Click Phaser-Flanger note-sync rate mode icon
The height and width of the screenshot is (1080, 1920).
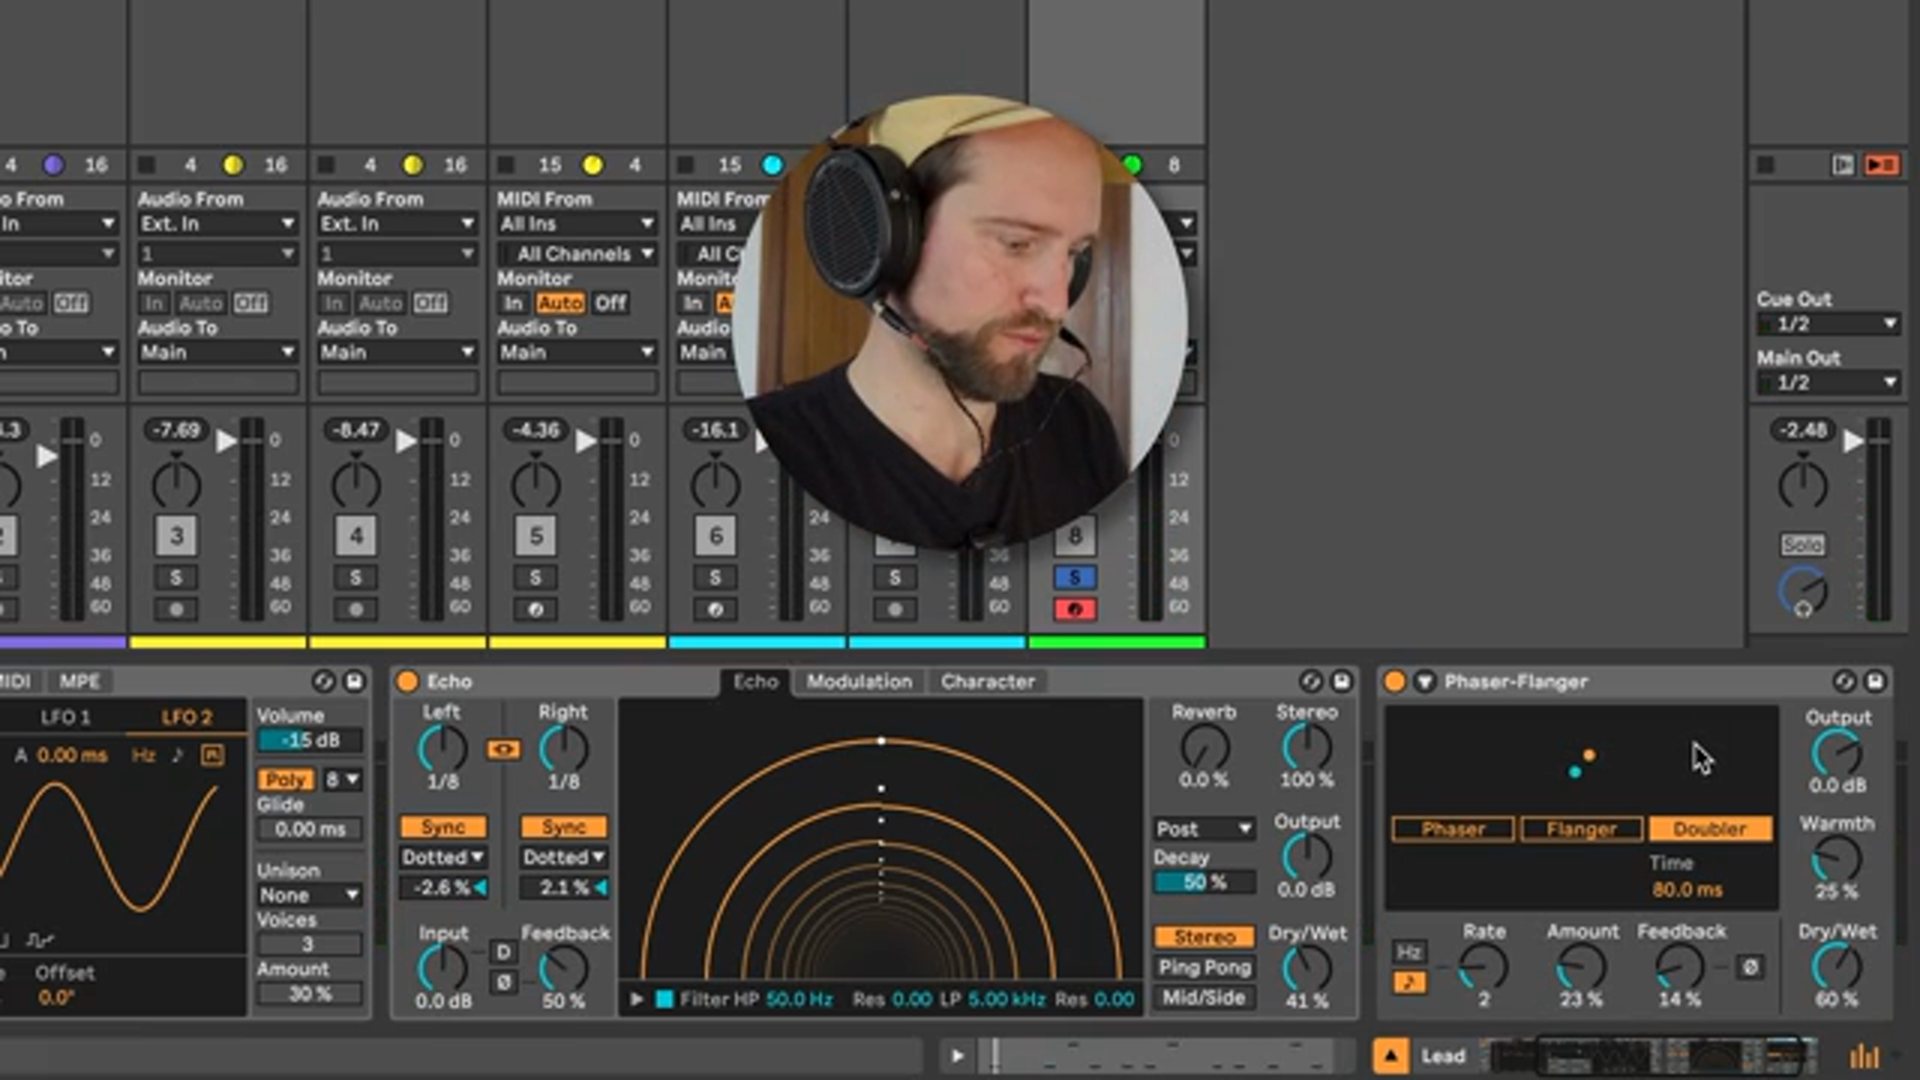pyautogui.click(x=1409, y=983)
